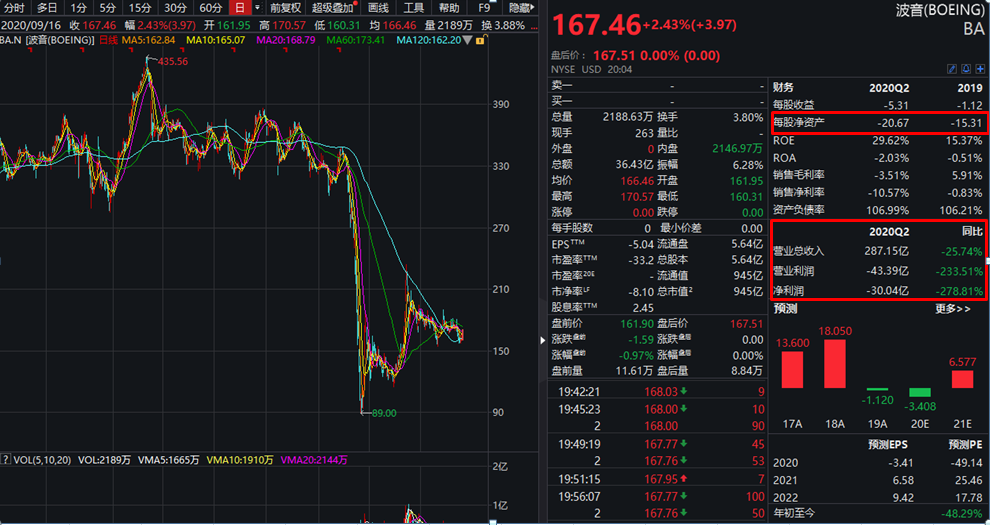Set a price alert with bell icon

(966, 69)
